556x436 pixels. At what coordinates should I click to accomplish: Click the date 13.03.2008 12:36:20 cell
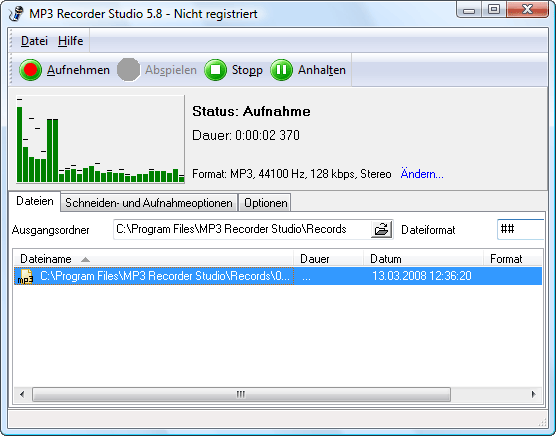422,276
